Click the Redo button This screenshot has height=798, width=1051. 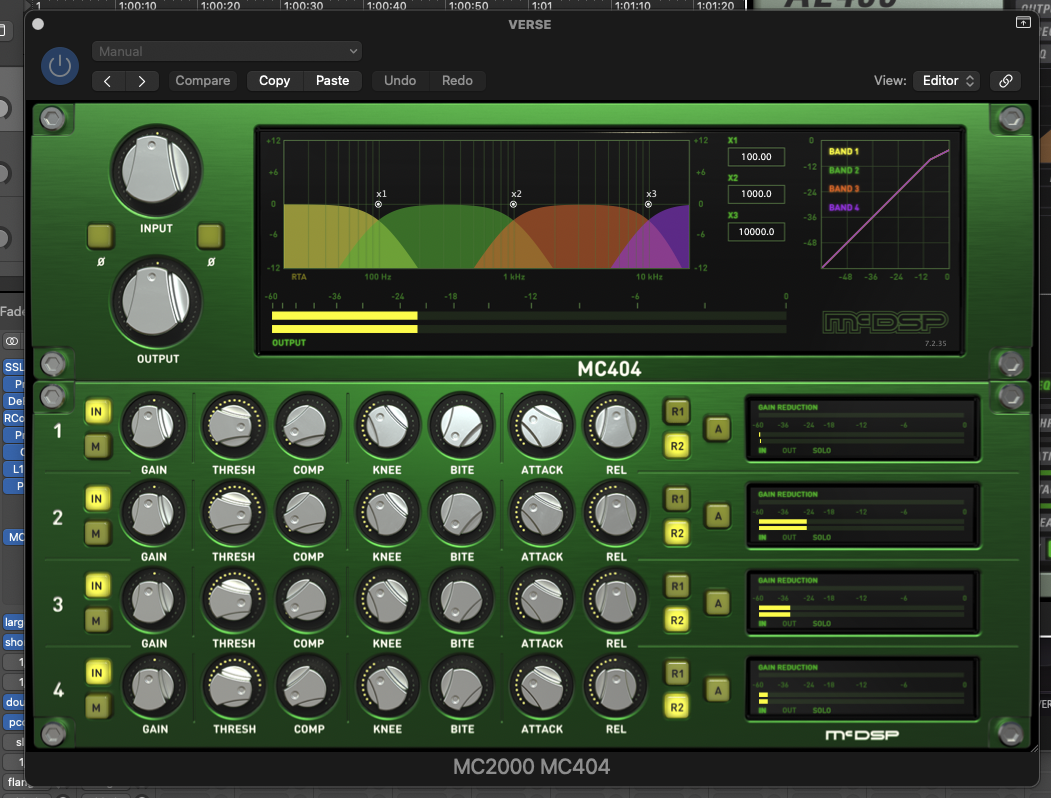click(457, 80)
